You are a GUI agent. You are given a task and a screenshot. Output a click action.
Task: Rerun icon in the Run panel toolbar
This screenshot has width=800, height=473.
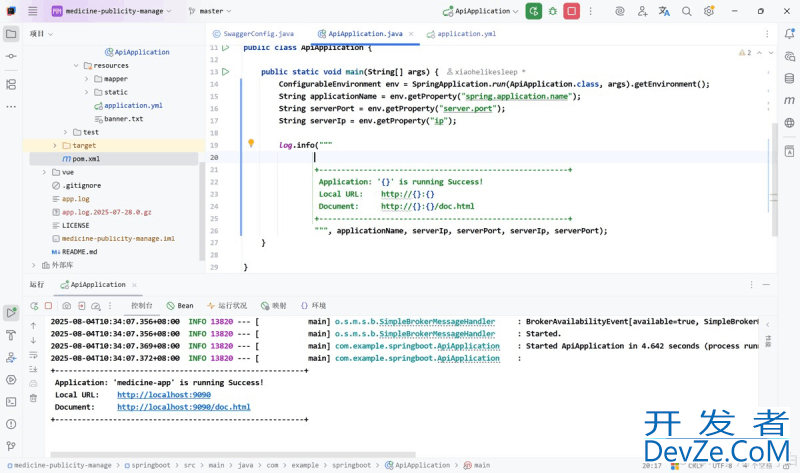34,306
